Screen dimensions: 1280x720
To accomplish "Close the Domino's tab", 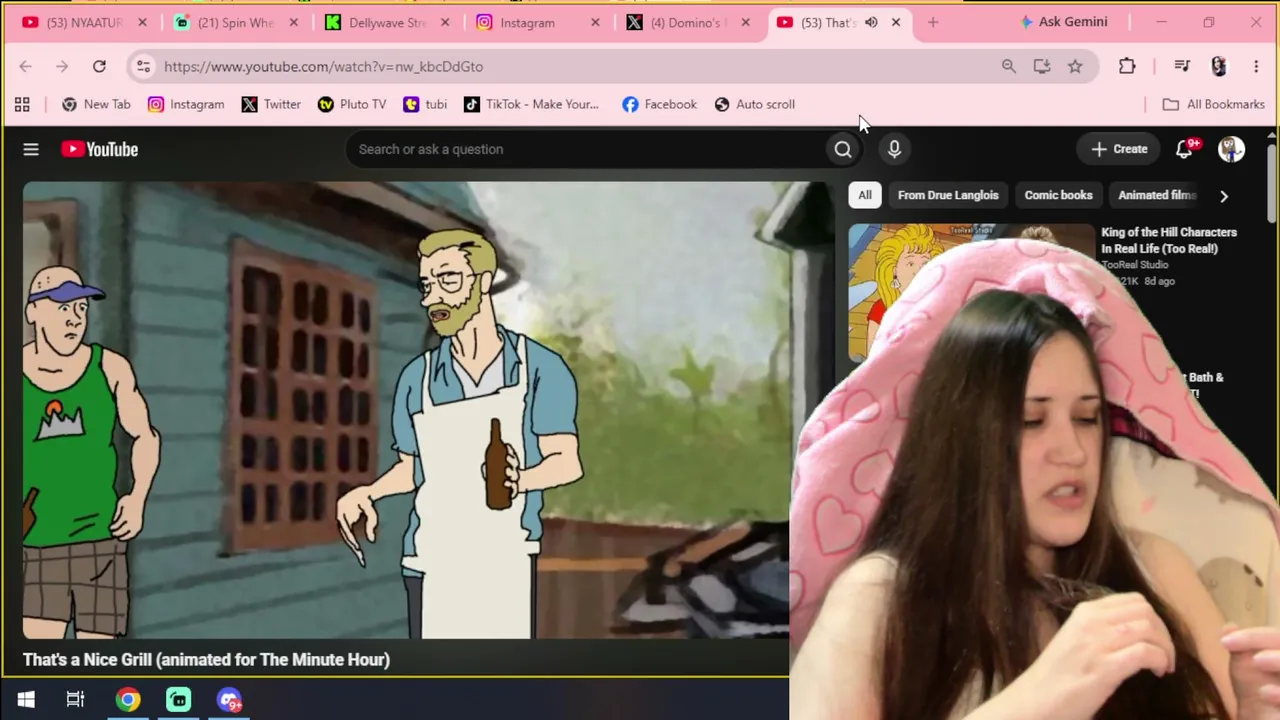I will point(745,22).
